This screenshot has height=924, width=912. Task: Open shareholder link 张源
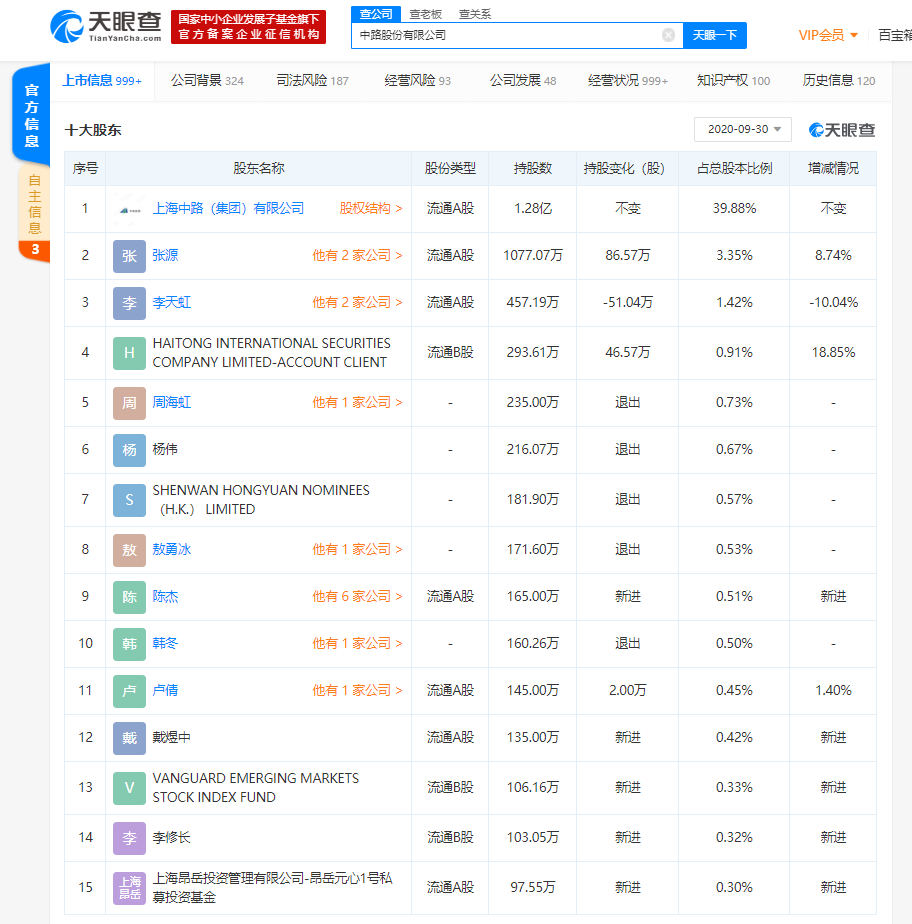click(165, 256)
